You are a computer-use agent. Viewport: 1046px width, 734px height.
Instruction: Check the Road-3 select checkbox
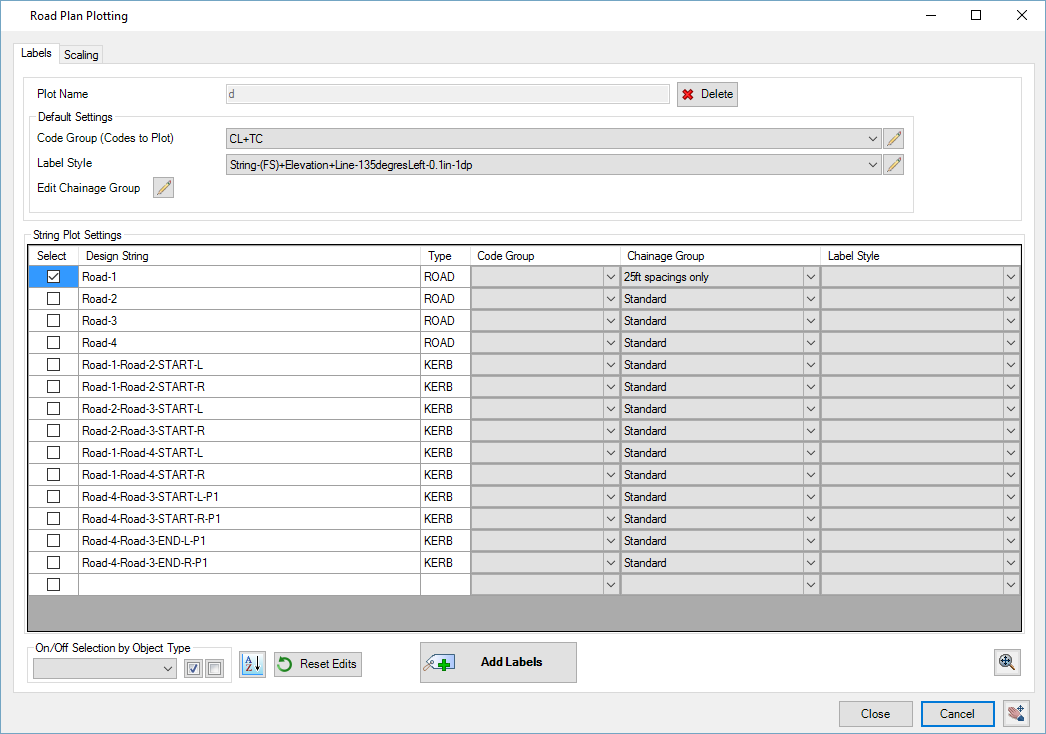[53, 320]
